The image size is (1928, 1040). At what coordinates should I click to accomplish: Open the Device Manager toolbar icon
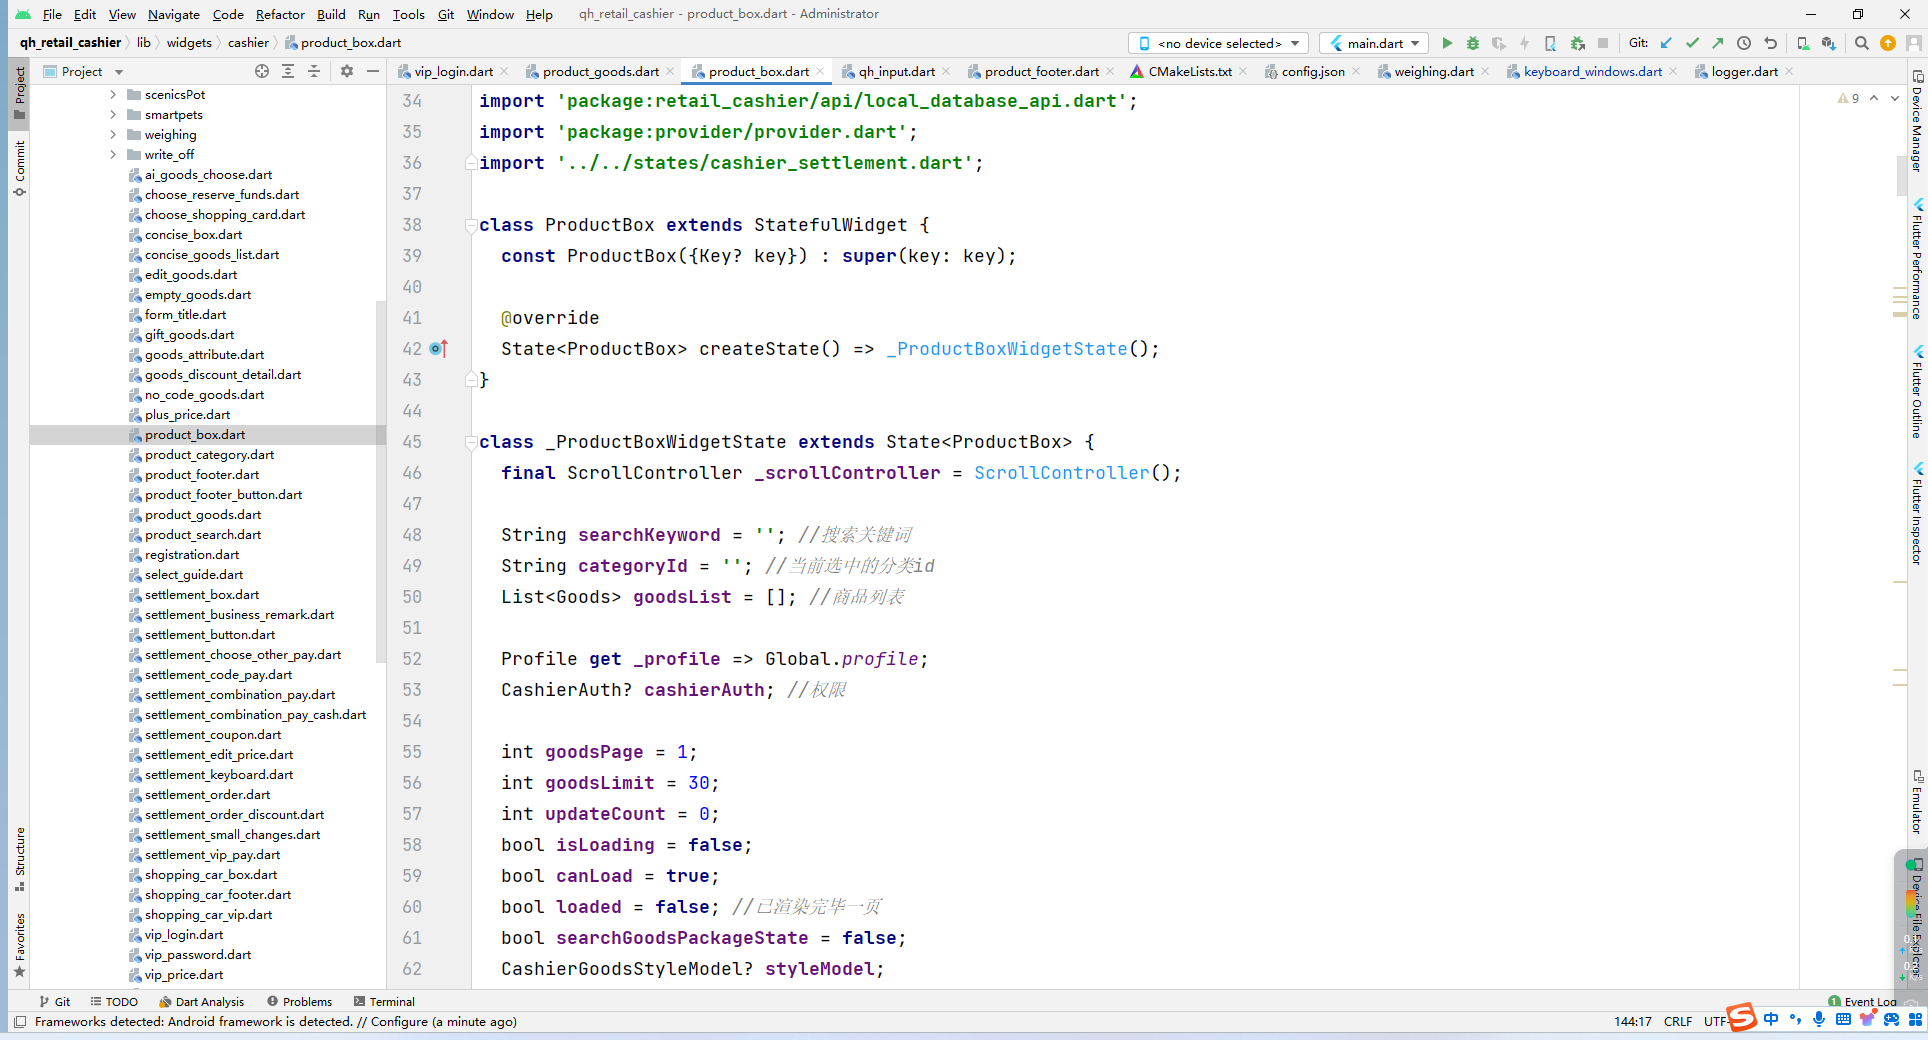pos(1802,43)
